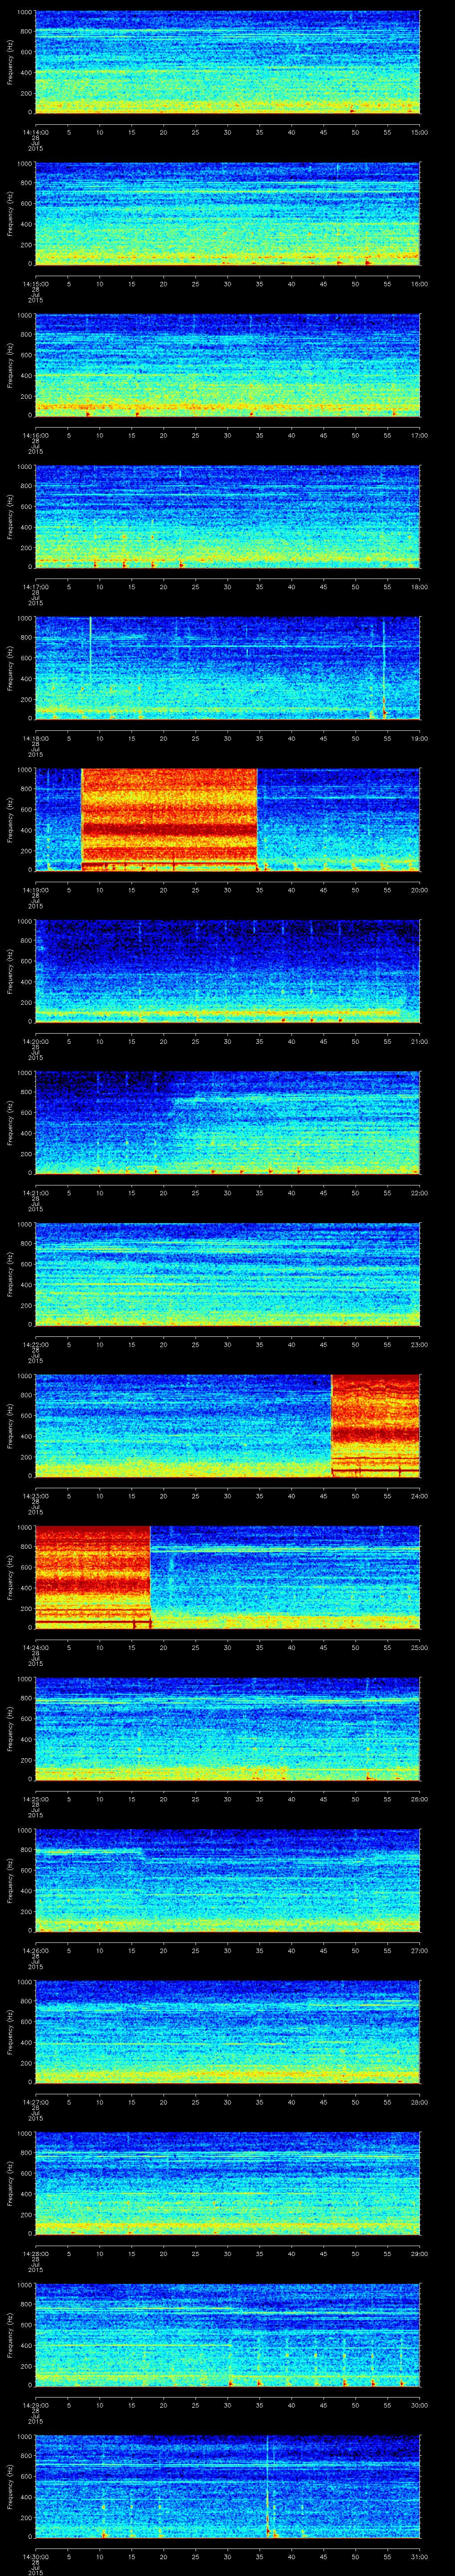Click the 14:26:00 time label
Image resolution: width=455 pixels, height=2576 pixels.
(x=35, y=1950)
